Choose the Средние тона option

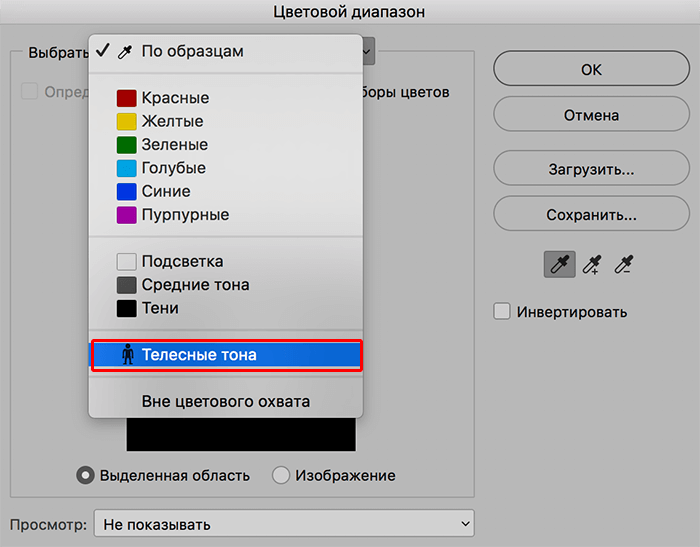(x=226, y=285)
